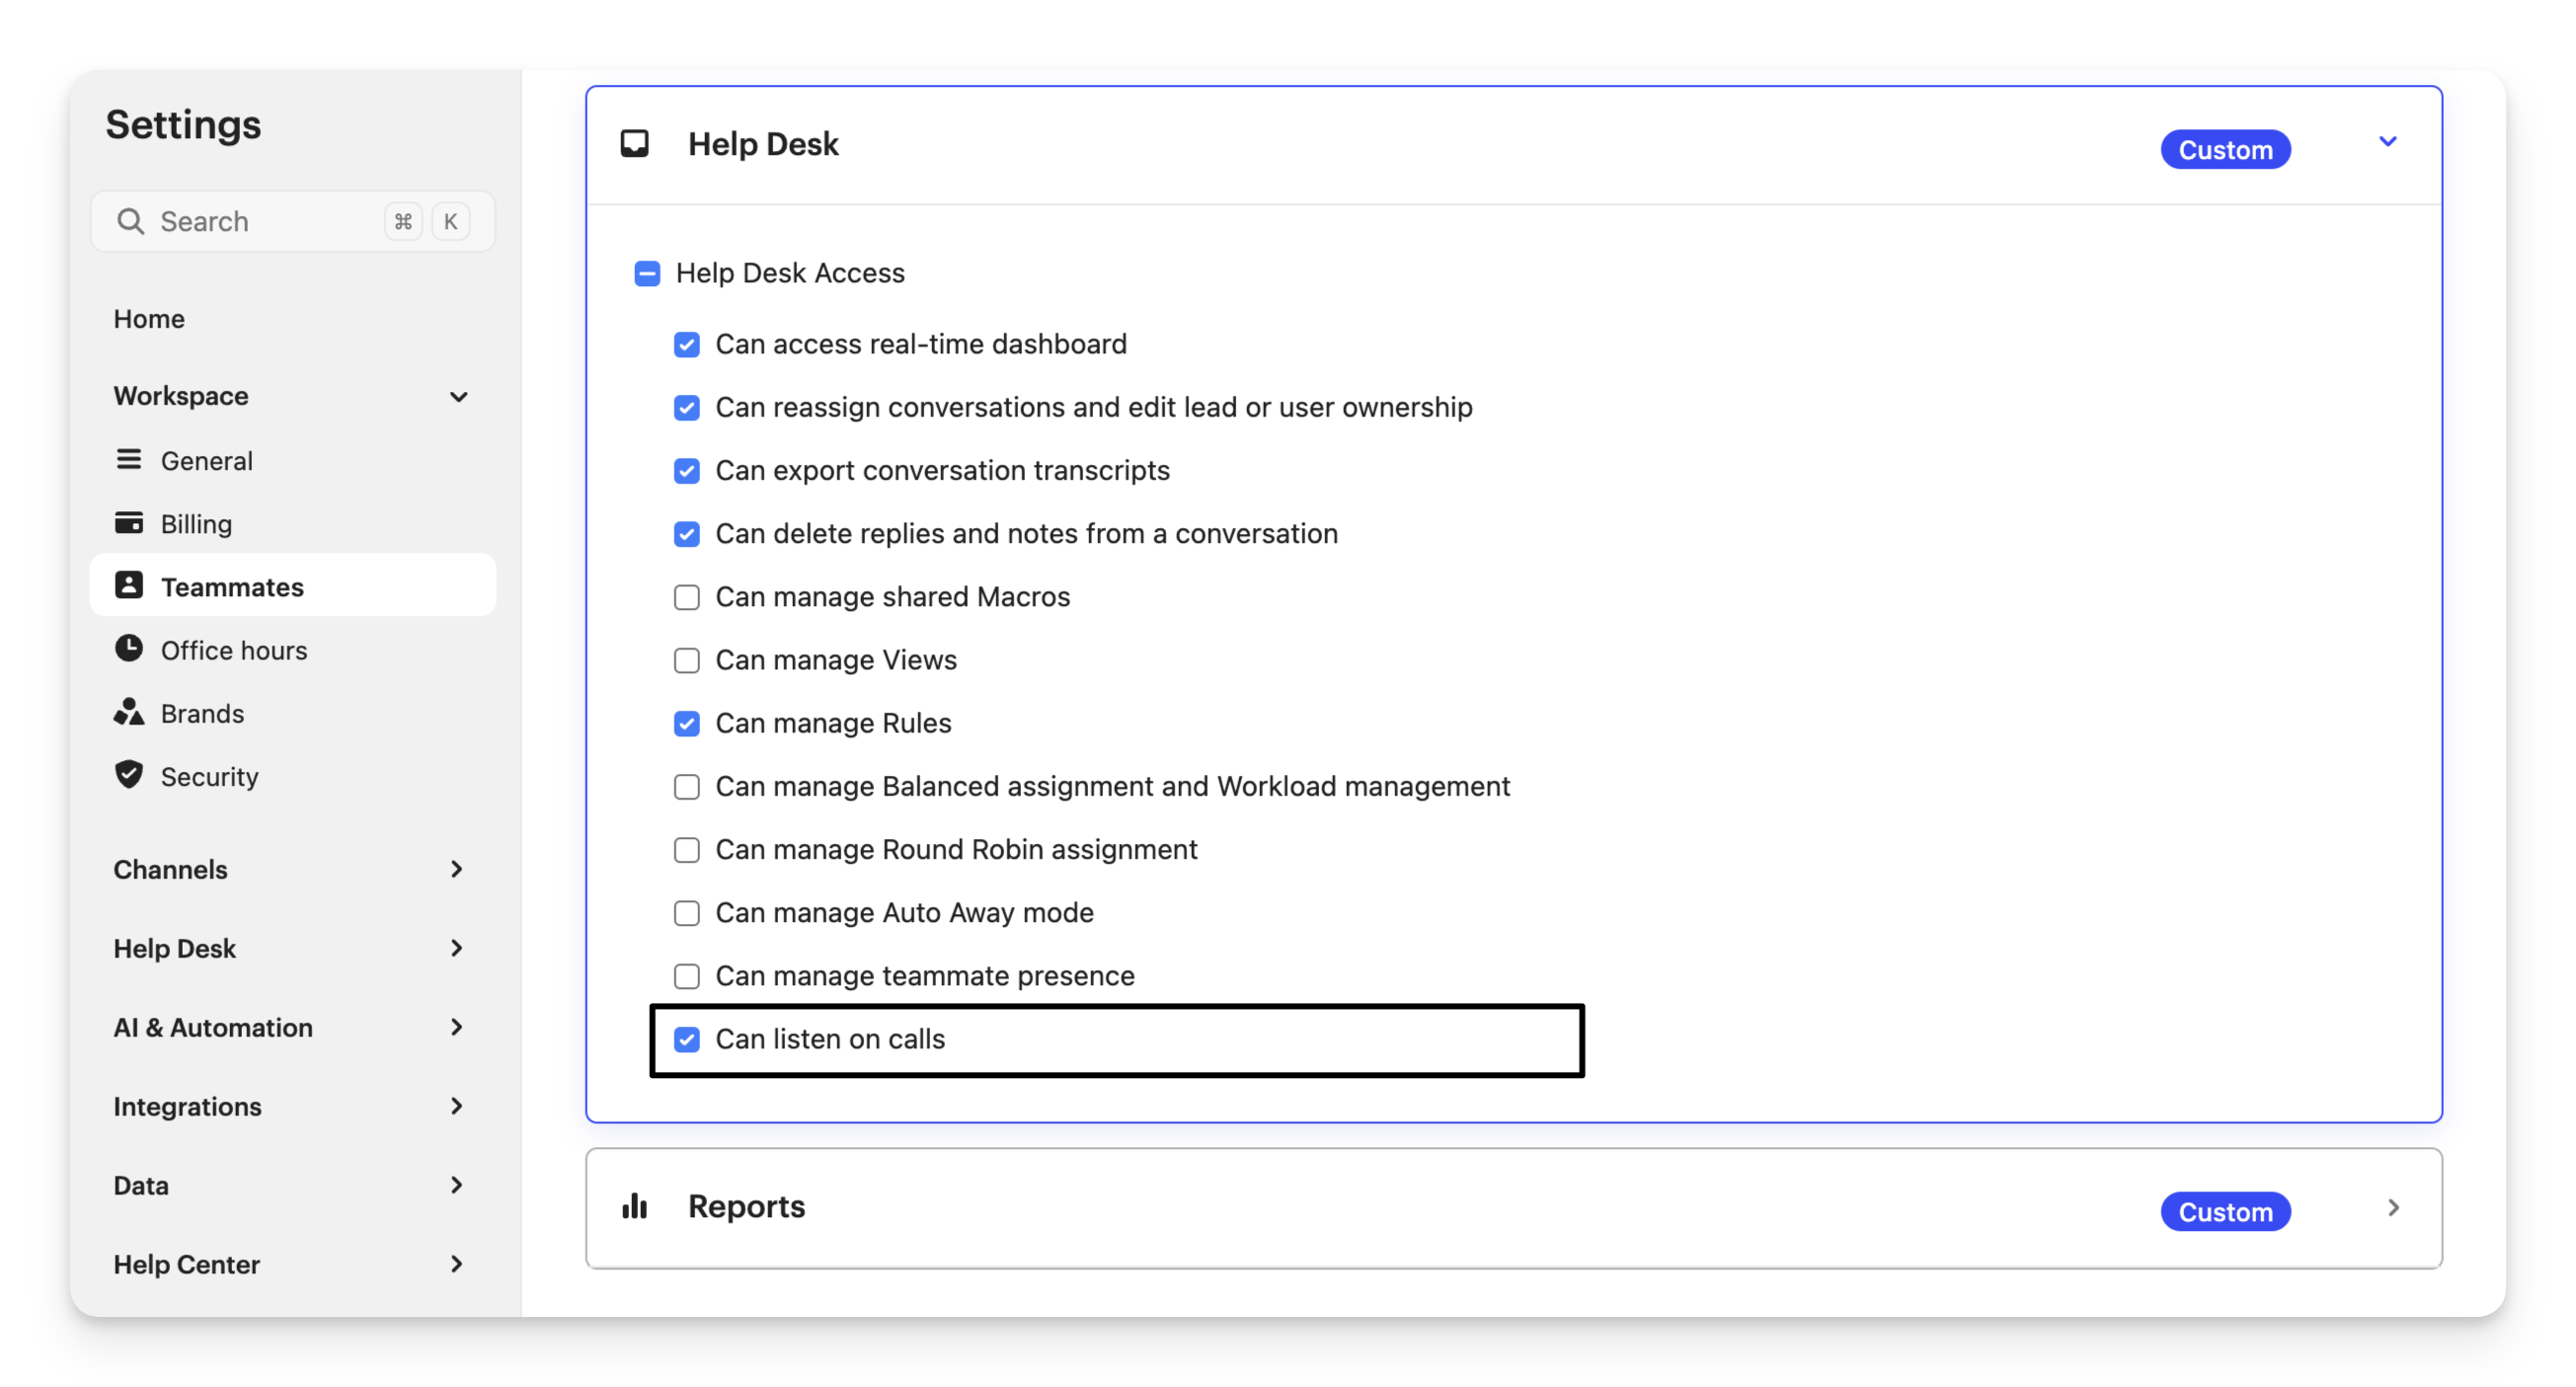Collapse the Workspace sidebar group

click(x=458, y=397)
